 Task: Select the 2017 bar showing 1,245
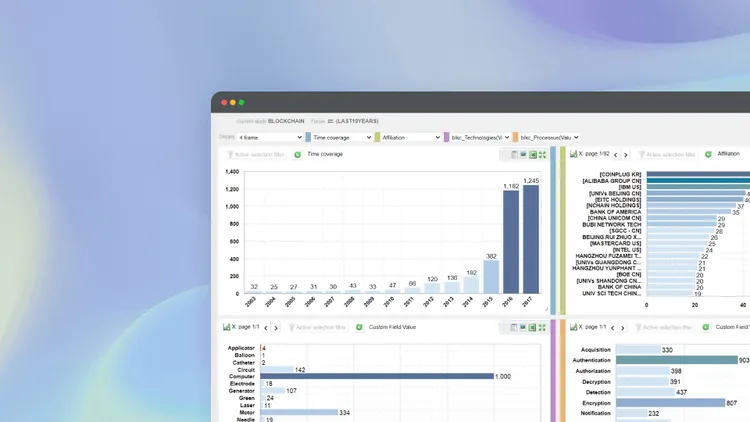coord(531,239)
